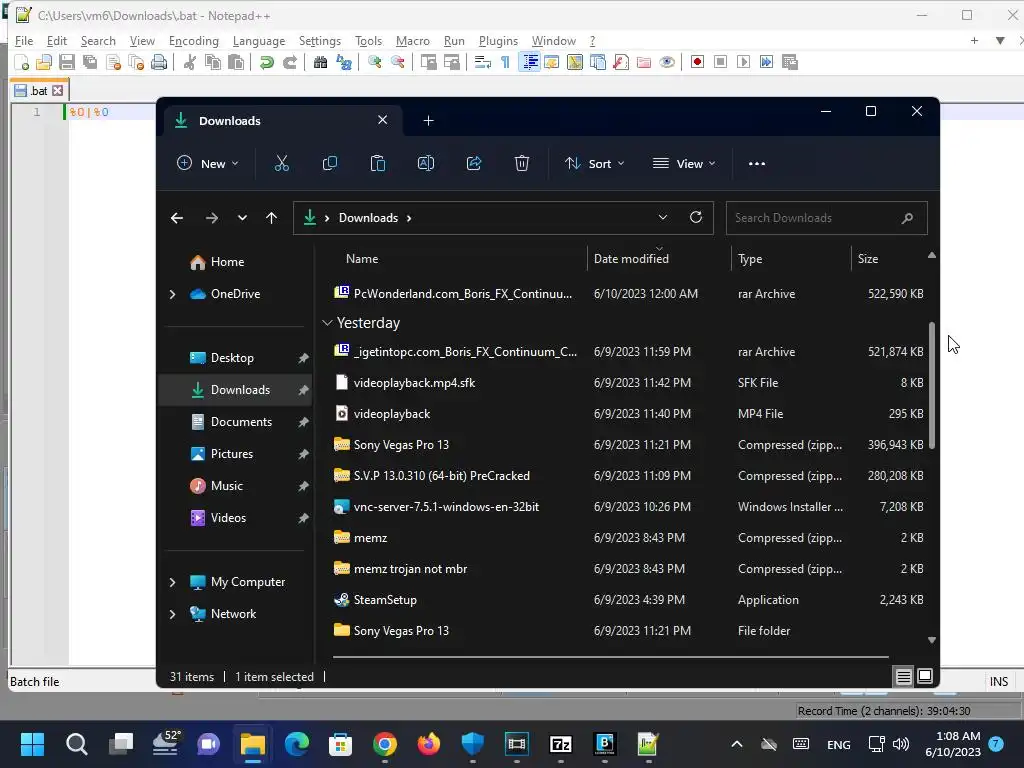Open Sort dropdown in Explorer
The width and height of the screenshot is (1024, 768).
[x=594, y=163]
